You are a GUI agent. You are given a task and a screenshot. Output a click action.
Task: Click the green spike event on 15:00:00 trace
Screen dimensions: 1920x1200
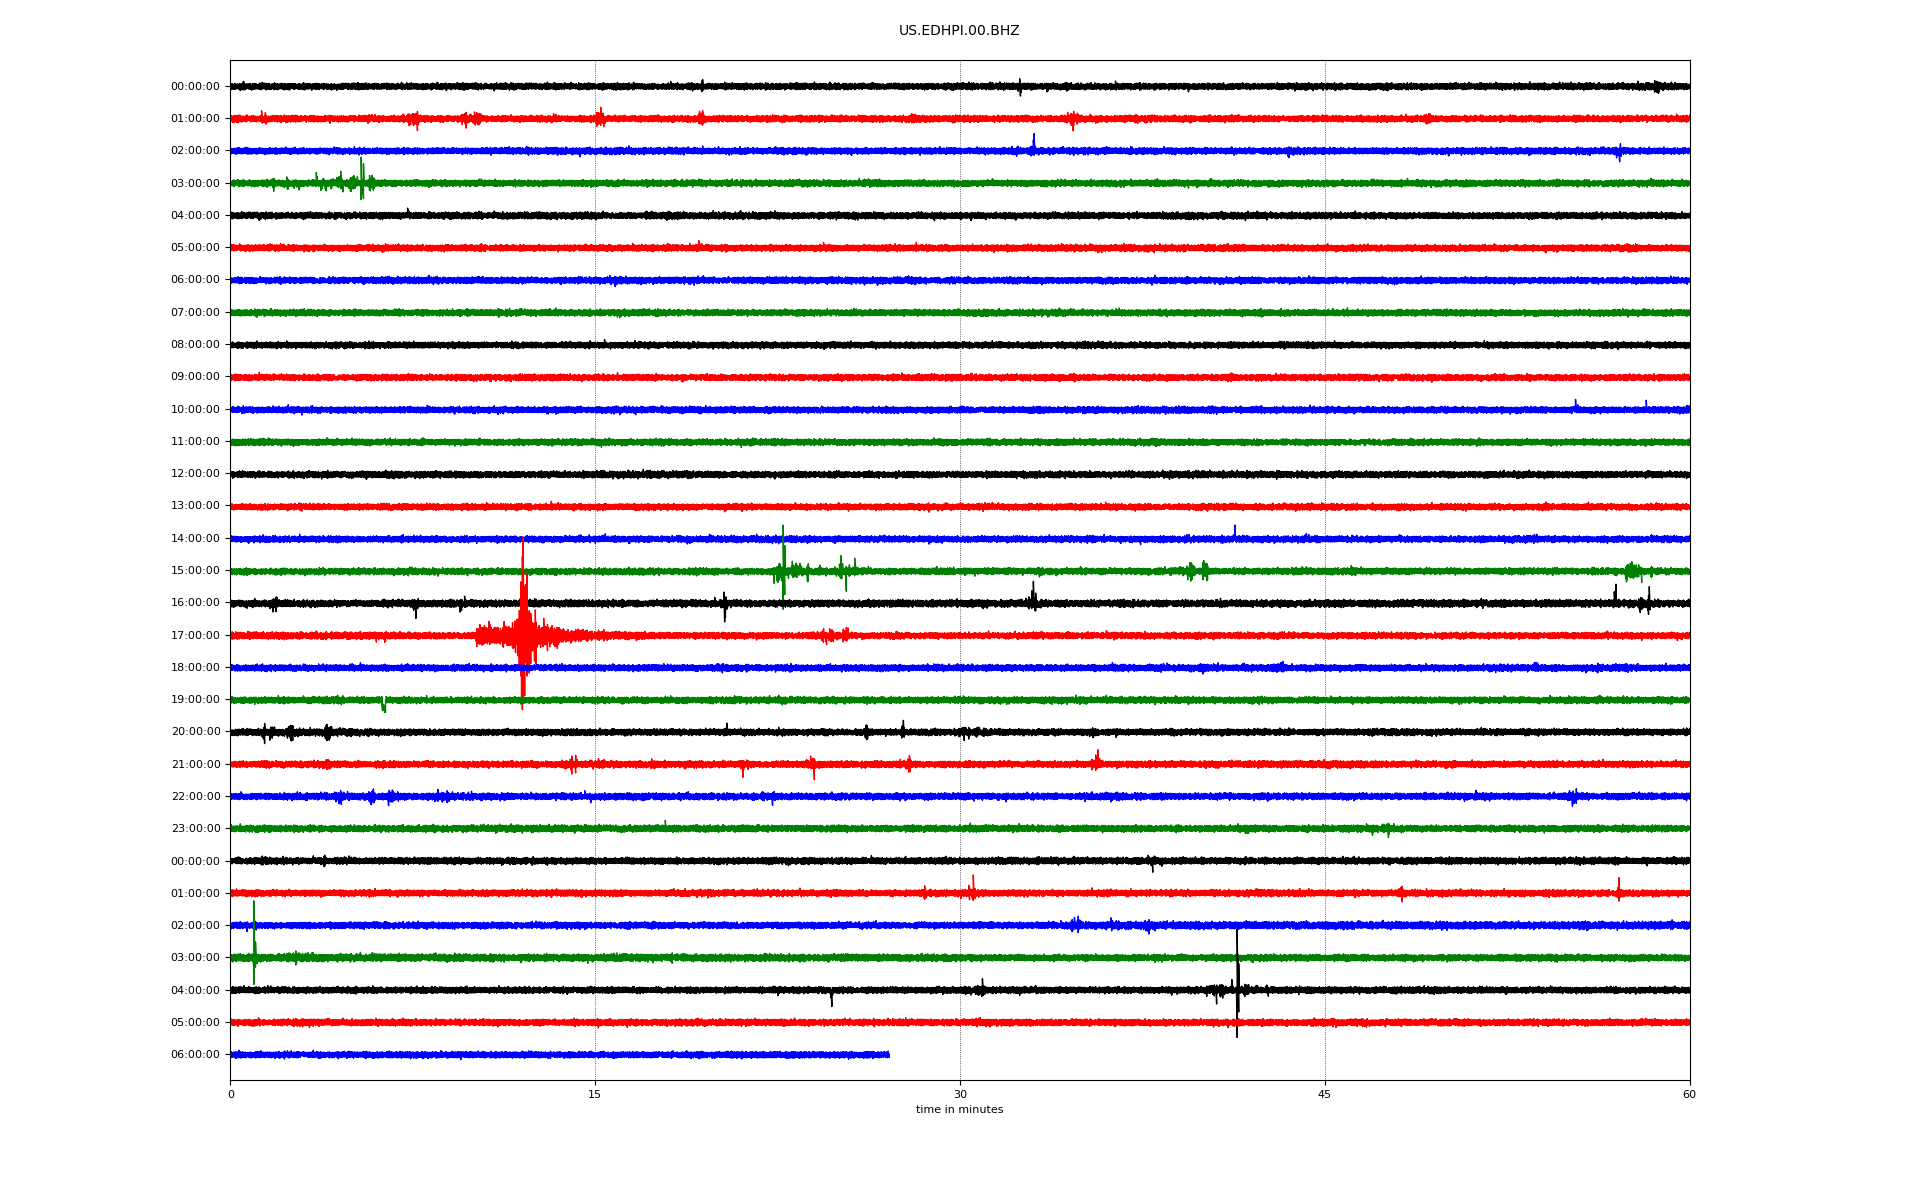point(783,568)
